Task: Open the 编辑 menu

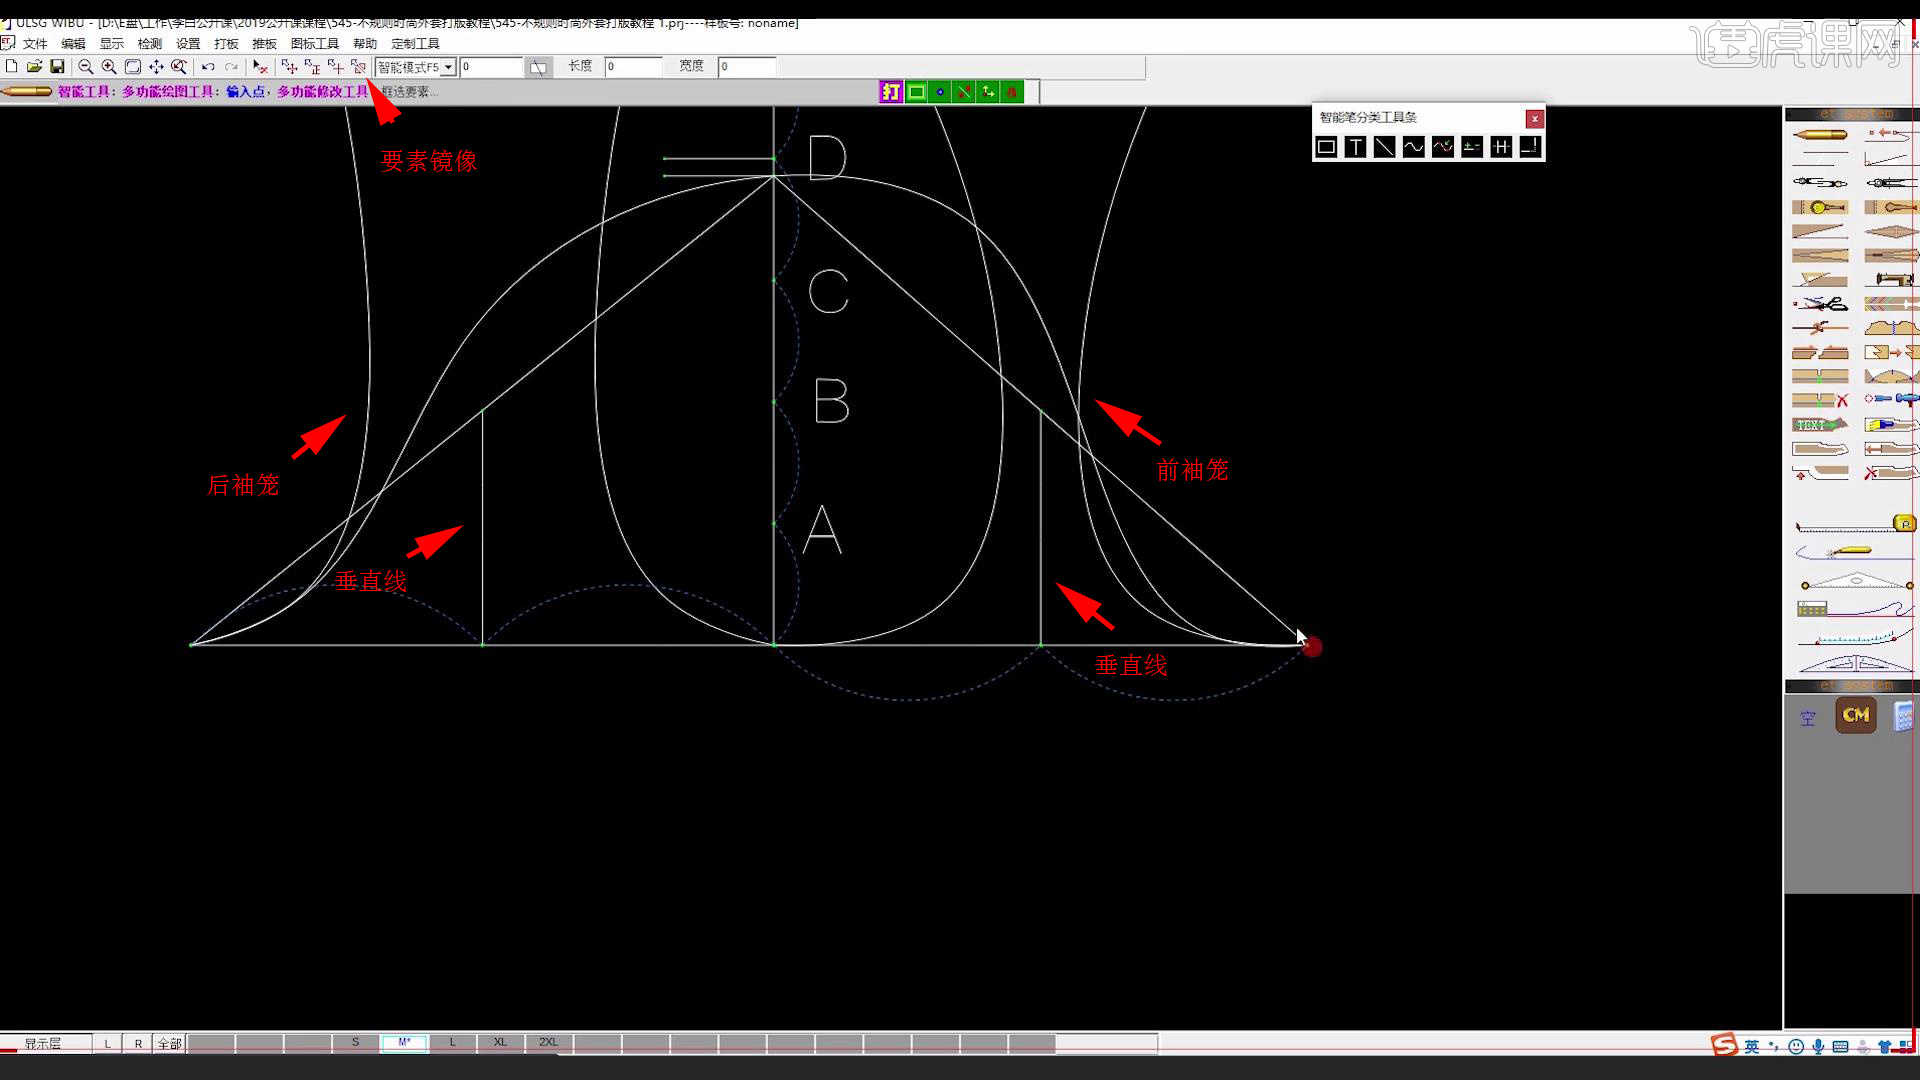Action: tap(73, 44)
